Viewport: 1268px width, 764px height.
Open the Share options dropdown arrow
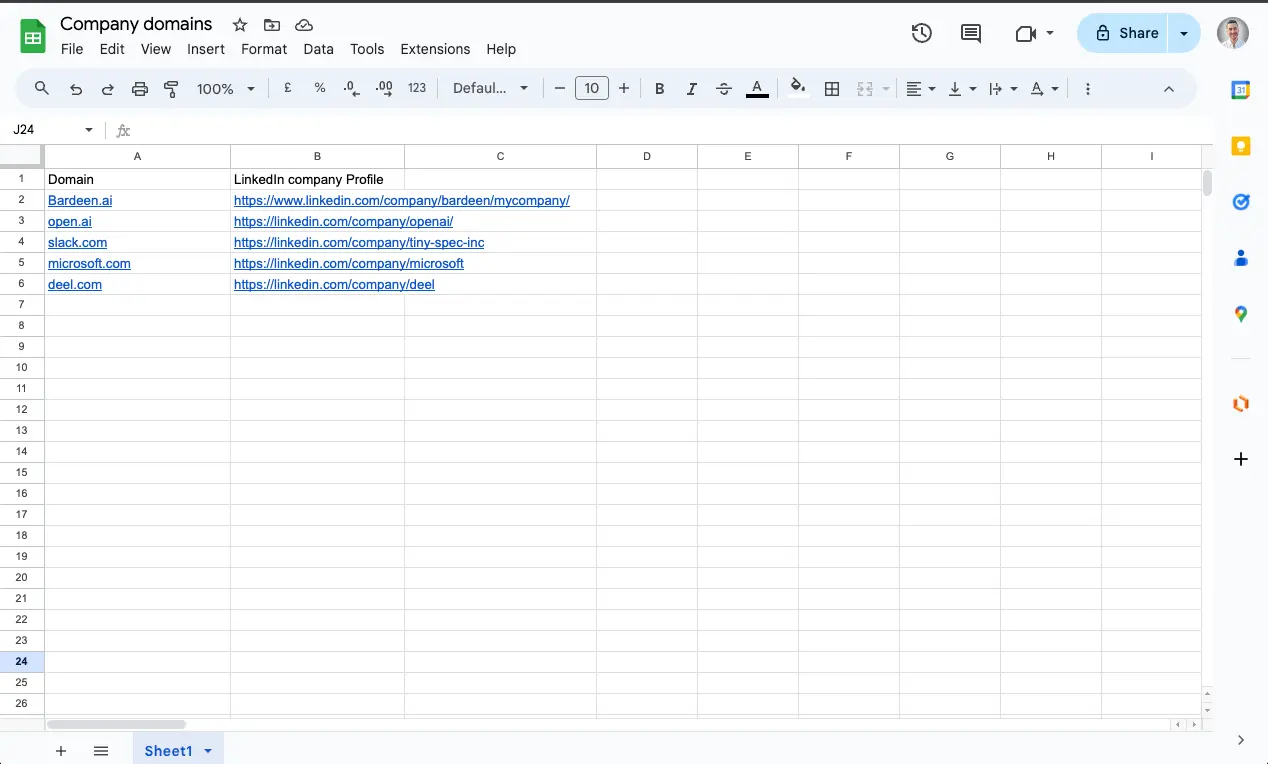pyautogui.click(x=1184, y=33)
